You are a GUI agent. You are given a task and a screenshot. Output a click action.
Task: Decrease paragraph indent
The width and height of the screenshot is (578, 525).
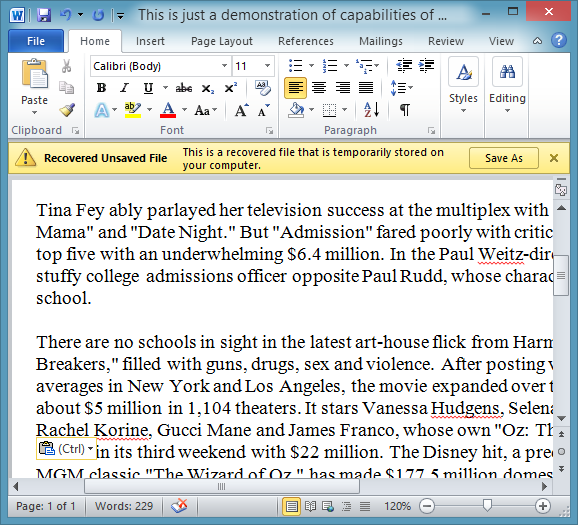point(404,66)
